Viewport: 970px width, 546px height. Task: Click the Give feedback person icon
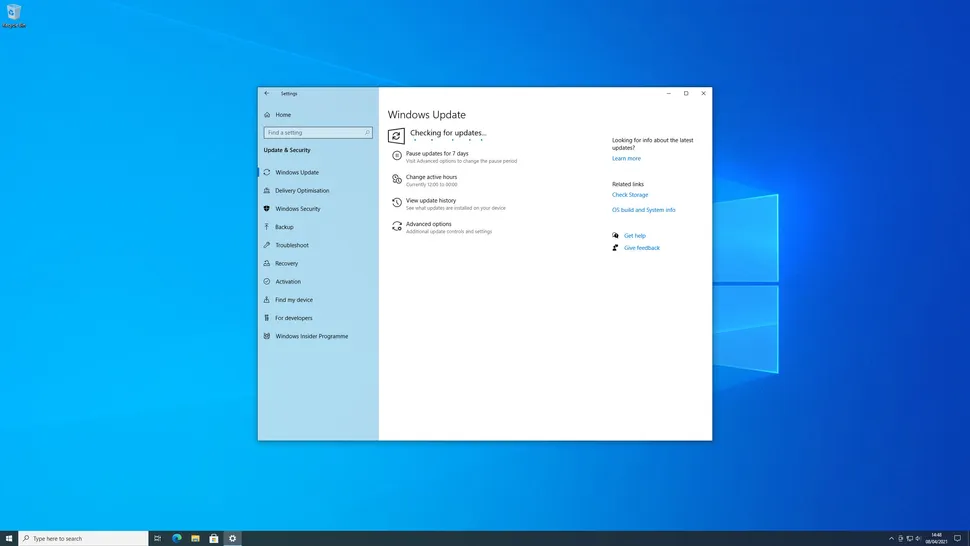(x=615, y=248)
